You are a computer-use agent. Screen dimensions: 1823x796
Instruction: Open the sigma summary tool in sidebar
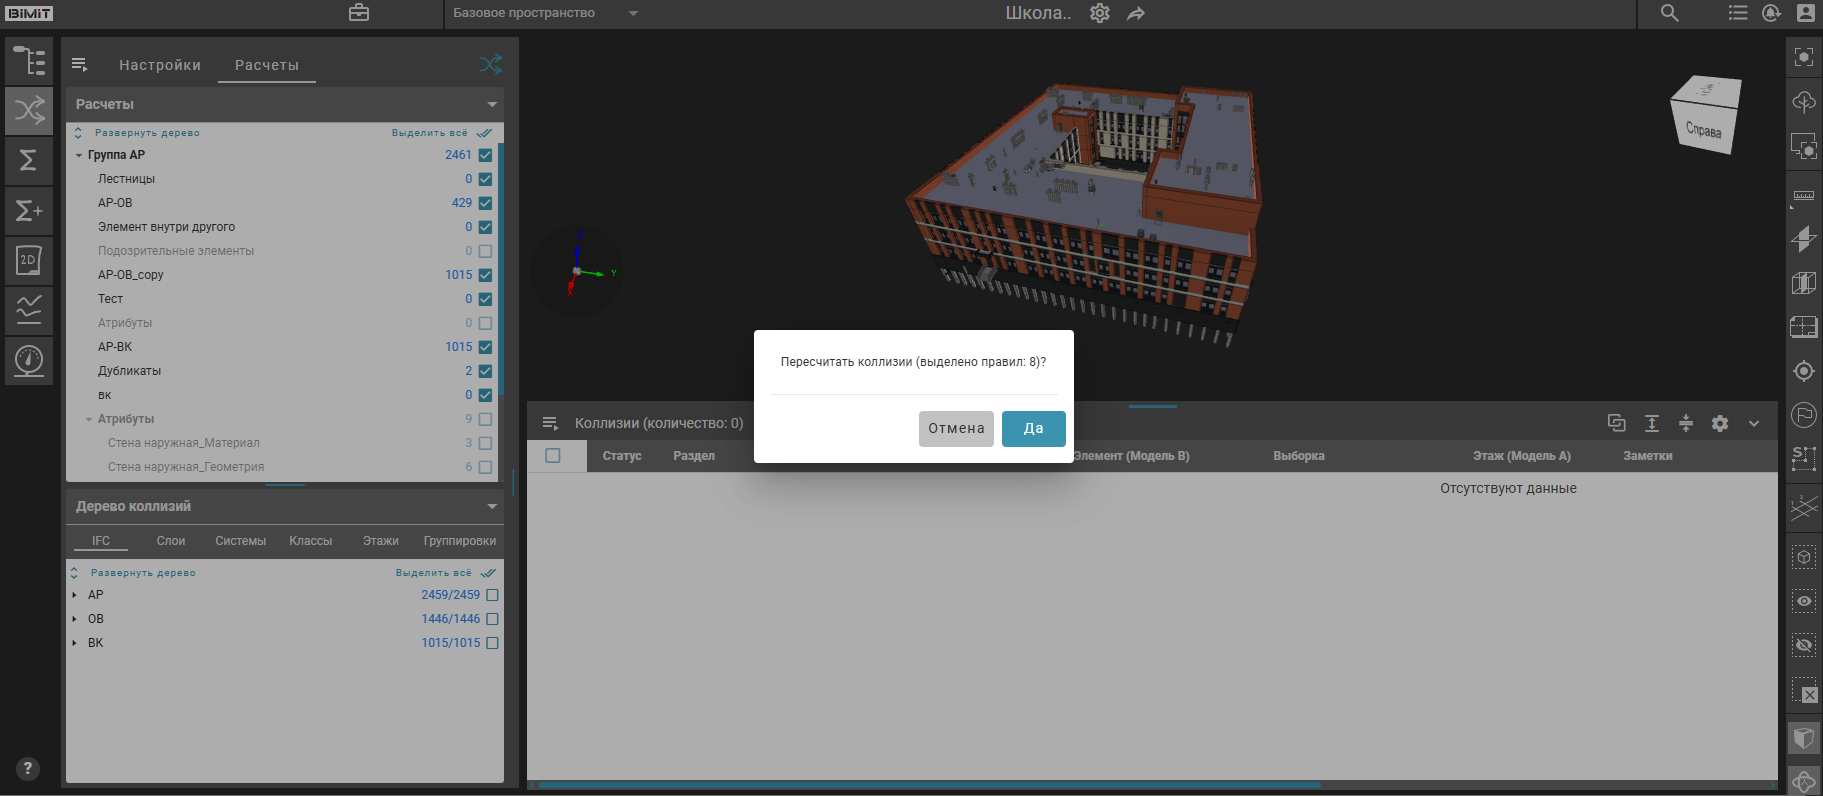pos(29,160)
